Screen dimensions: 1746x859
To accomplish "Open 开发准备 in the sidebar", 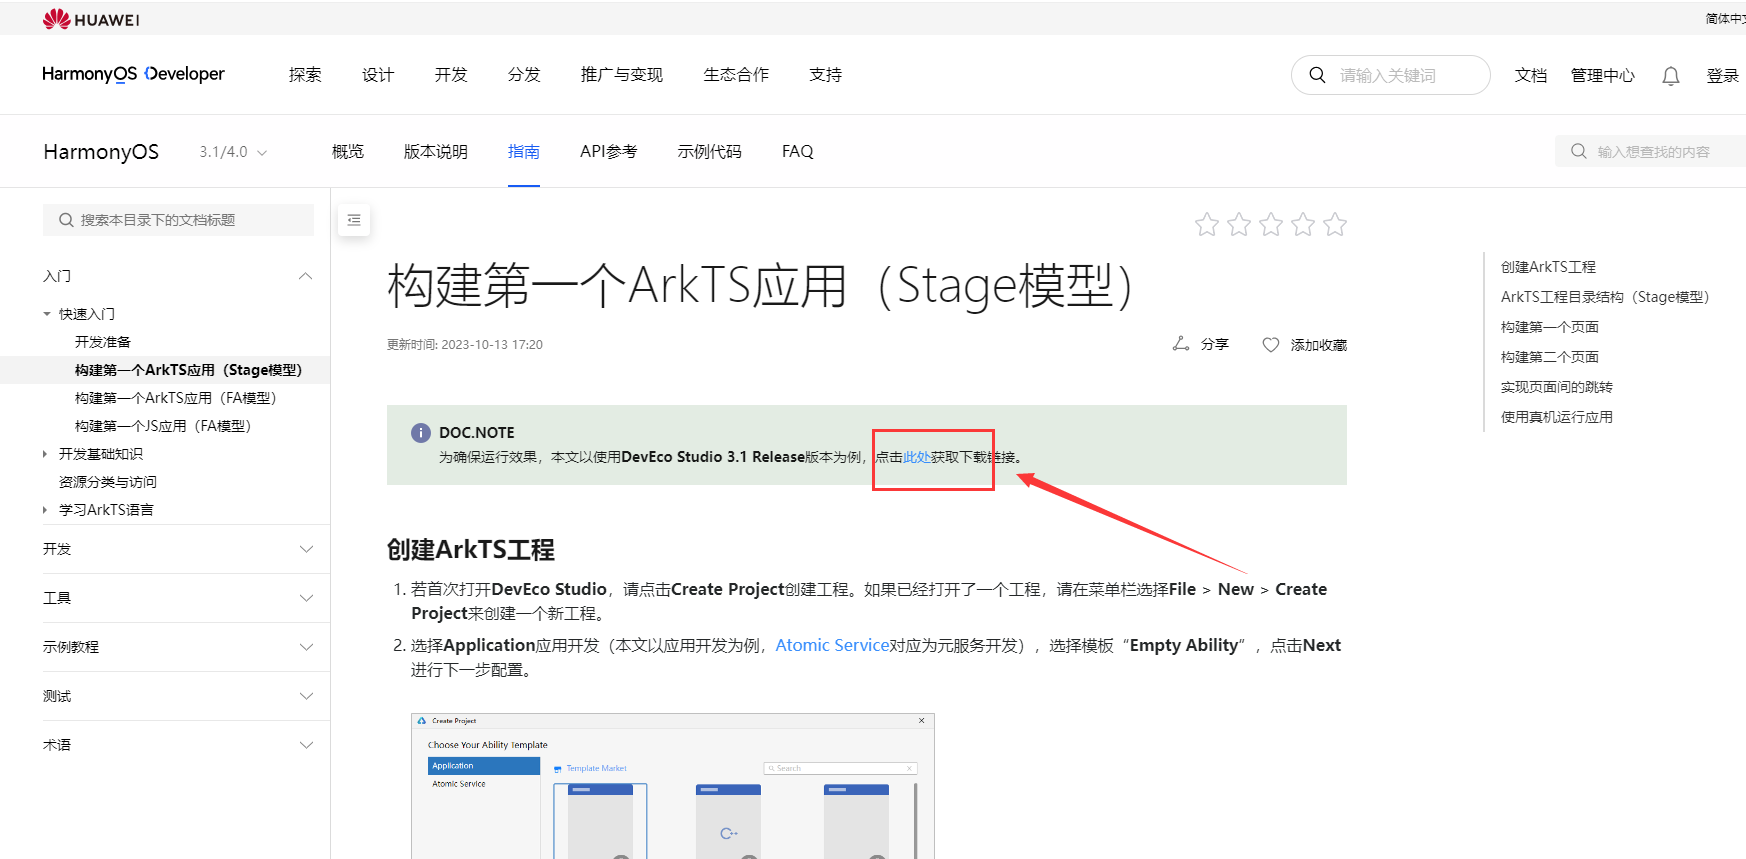I will tap(103, 342).
